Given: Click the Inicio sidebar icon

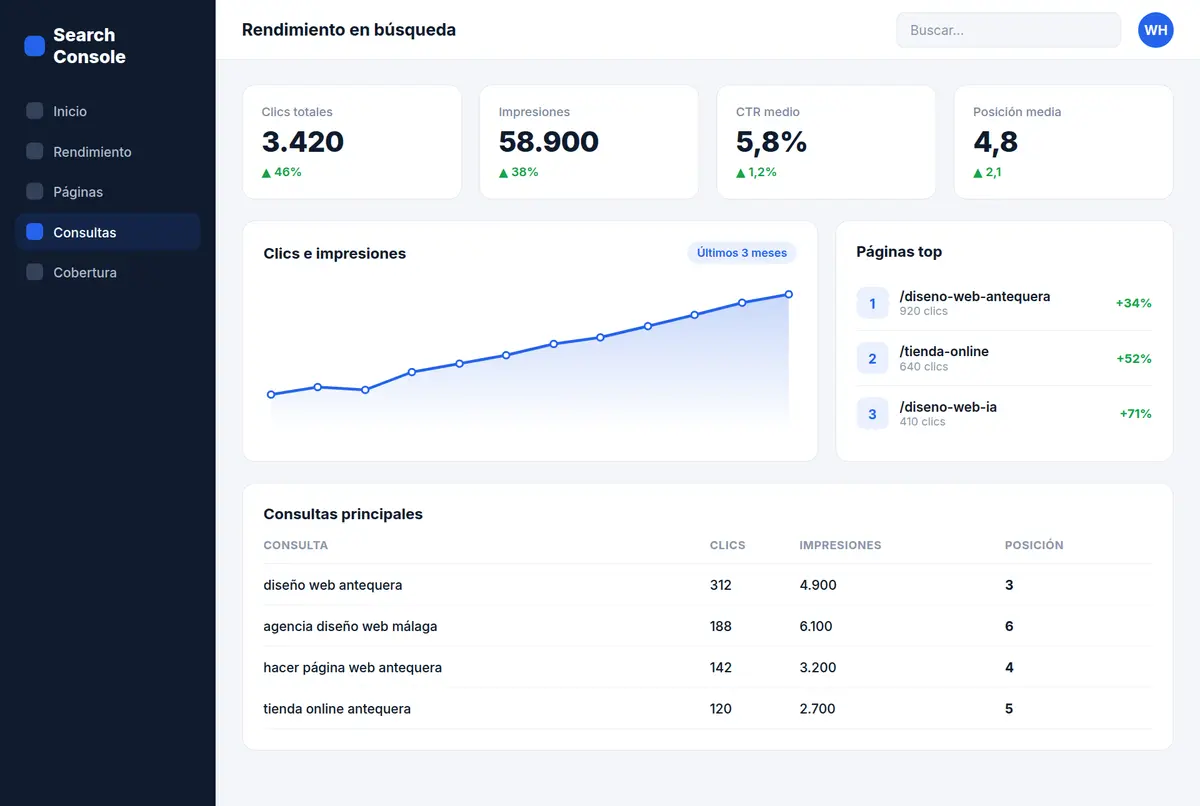Looking at the screenshot, I should coord(34,111).
